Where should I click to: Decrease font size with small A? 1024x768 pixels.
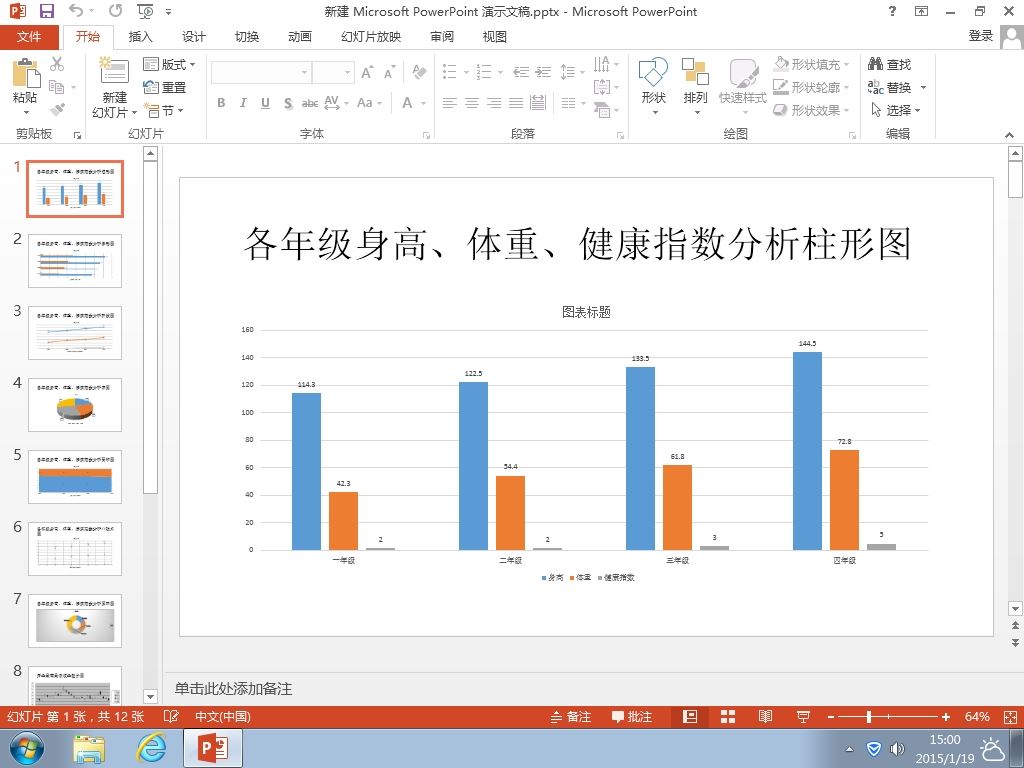(389, 72)
